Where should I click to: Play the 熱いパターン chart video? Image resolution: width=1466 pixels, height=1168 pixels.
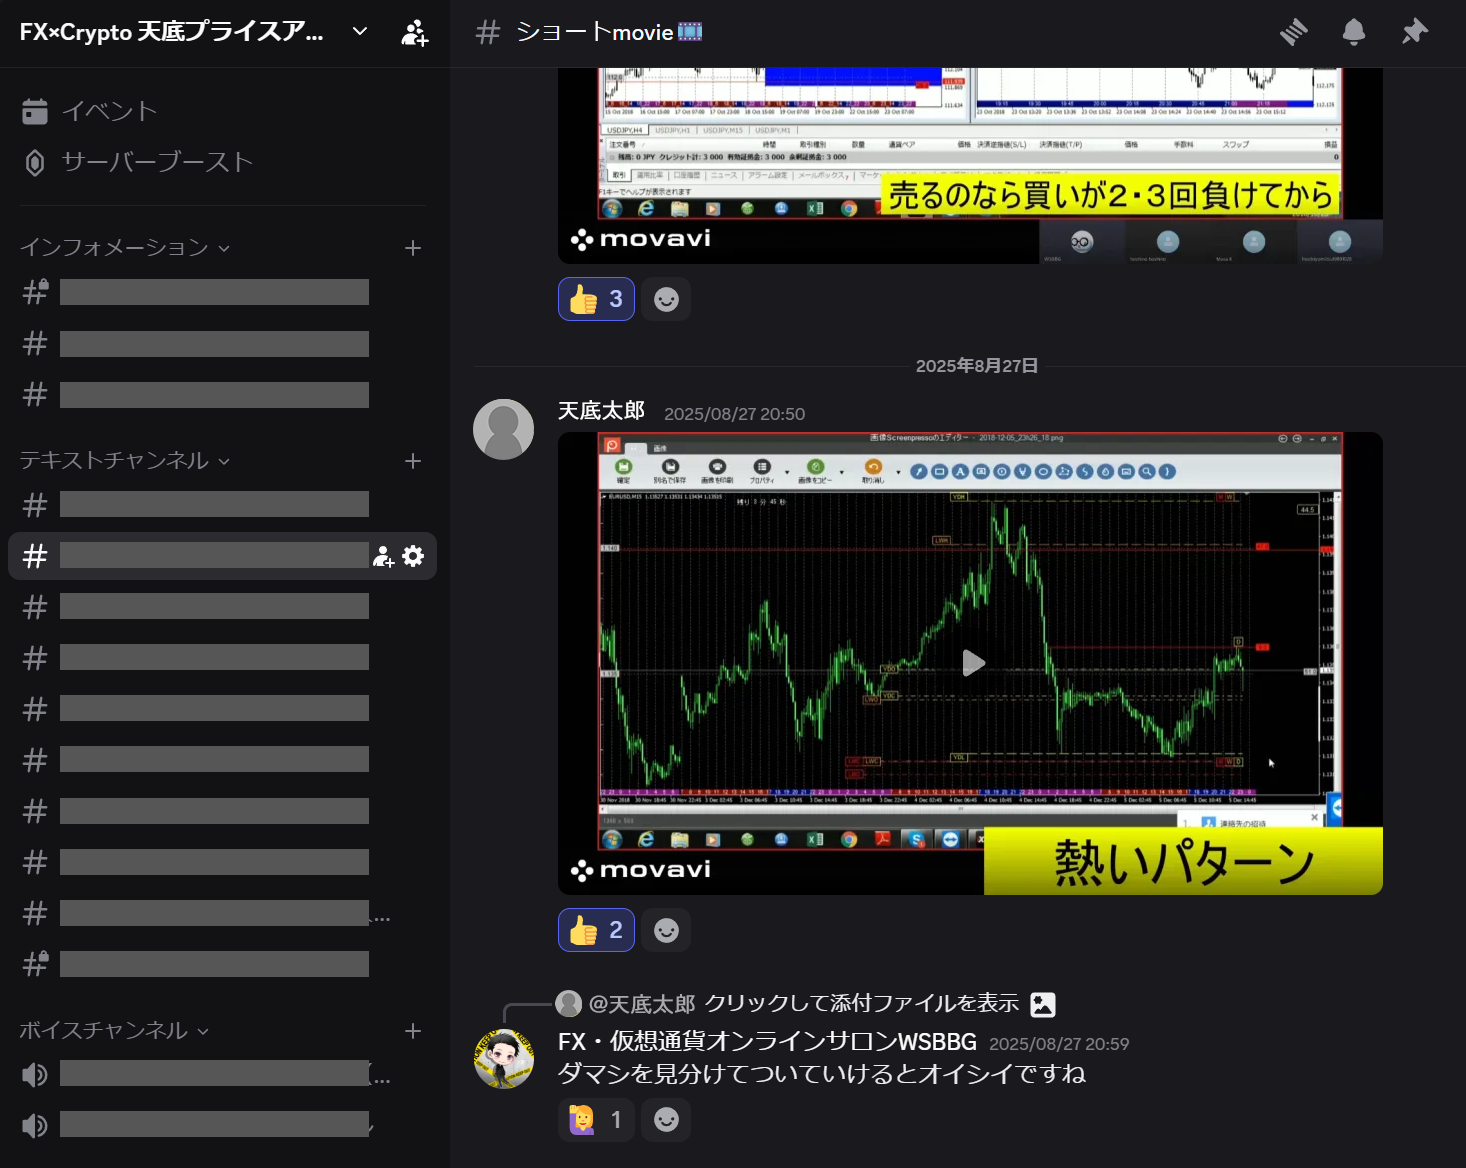coord(972,663)
